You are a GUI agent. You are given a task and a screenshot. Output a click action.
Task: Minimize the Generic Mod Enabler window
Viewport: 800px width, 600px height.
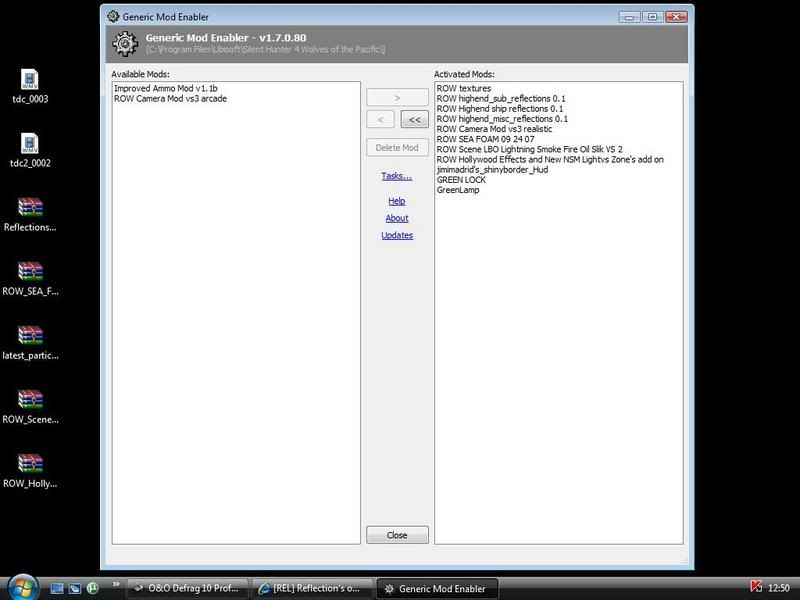click(630, 17)
